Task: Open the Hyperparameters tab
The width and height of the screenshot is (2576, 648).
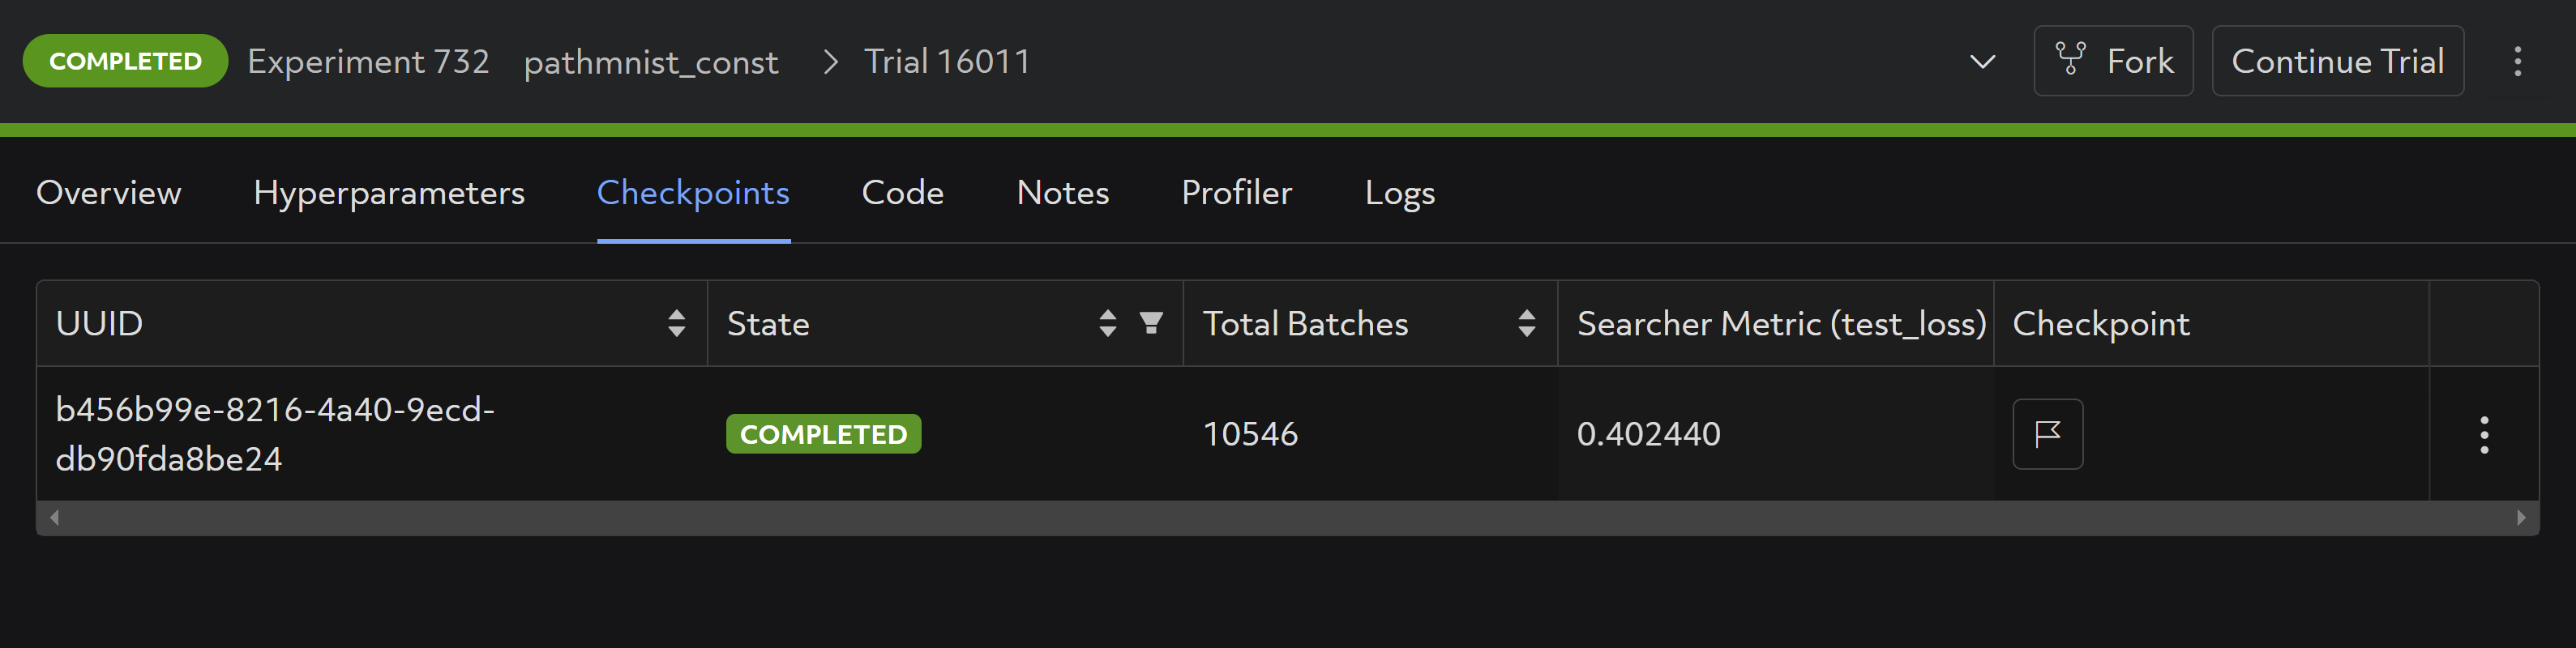Action: pos(389,192)
